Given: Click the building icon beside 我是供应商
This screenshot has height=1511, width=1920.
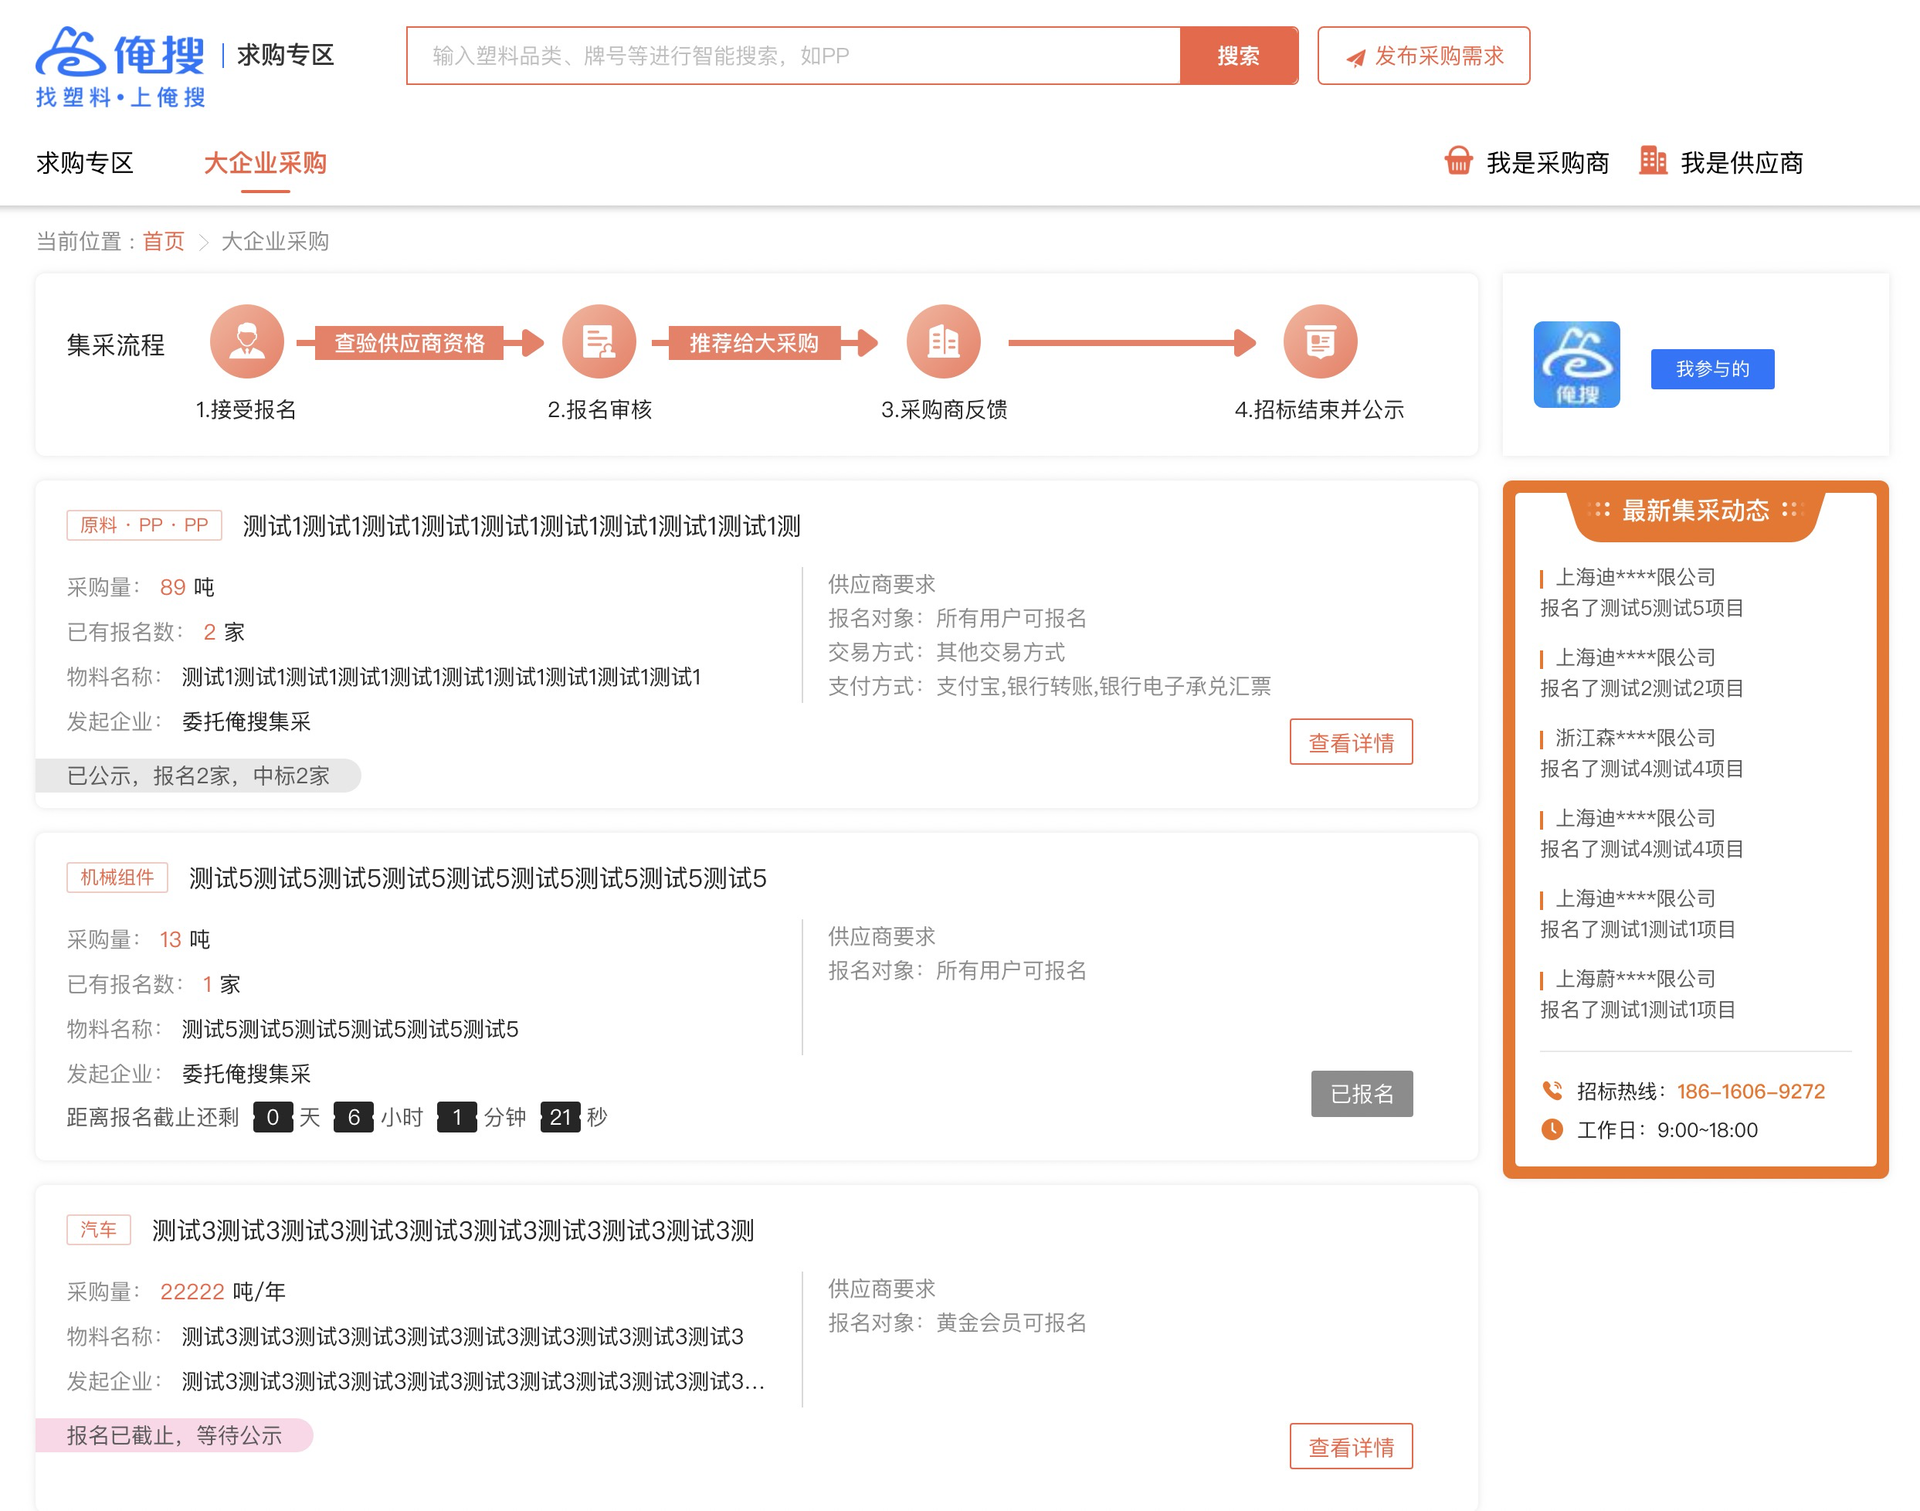Looking at the screenshot, I should click(x=1652, y=161).
